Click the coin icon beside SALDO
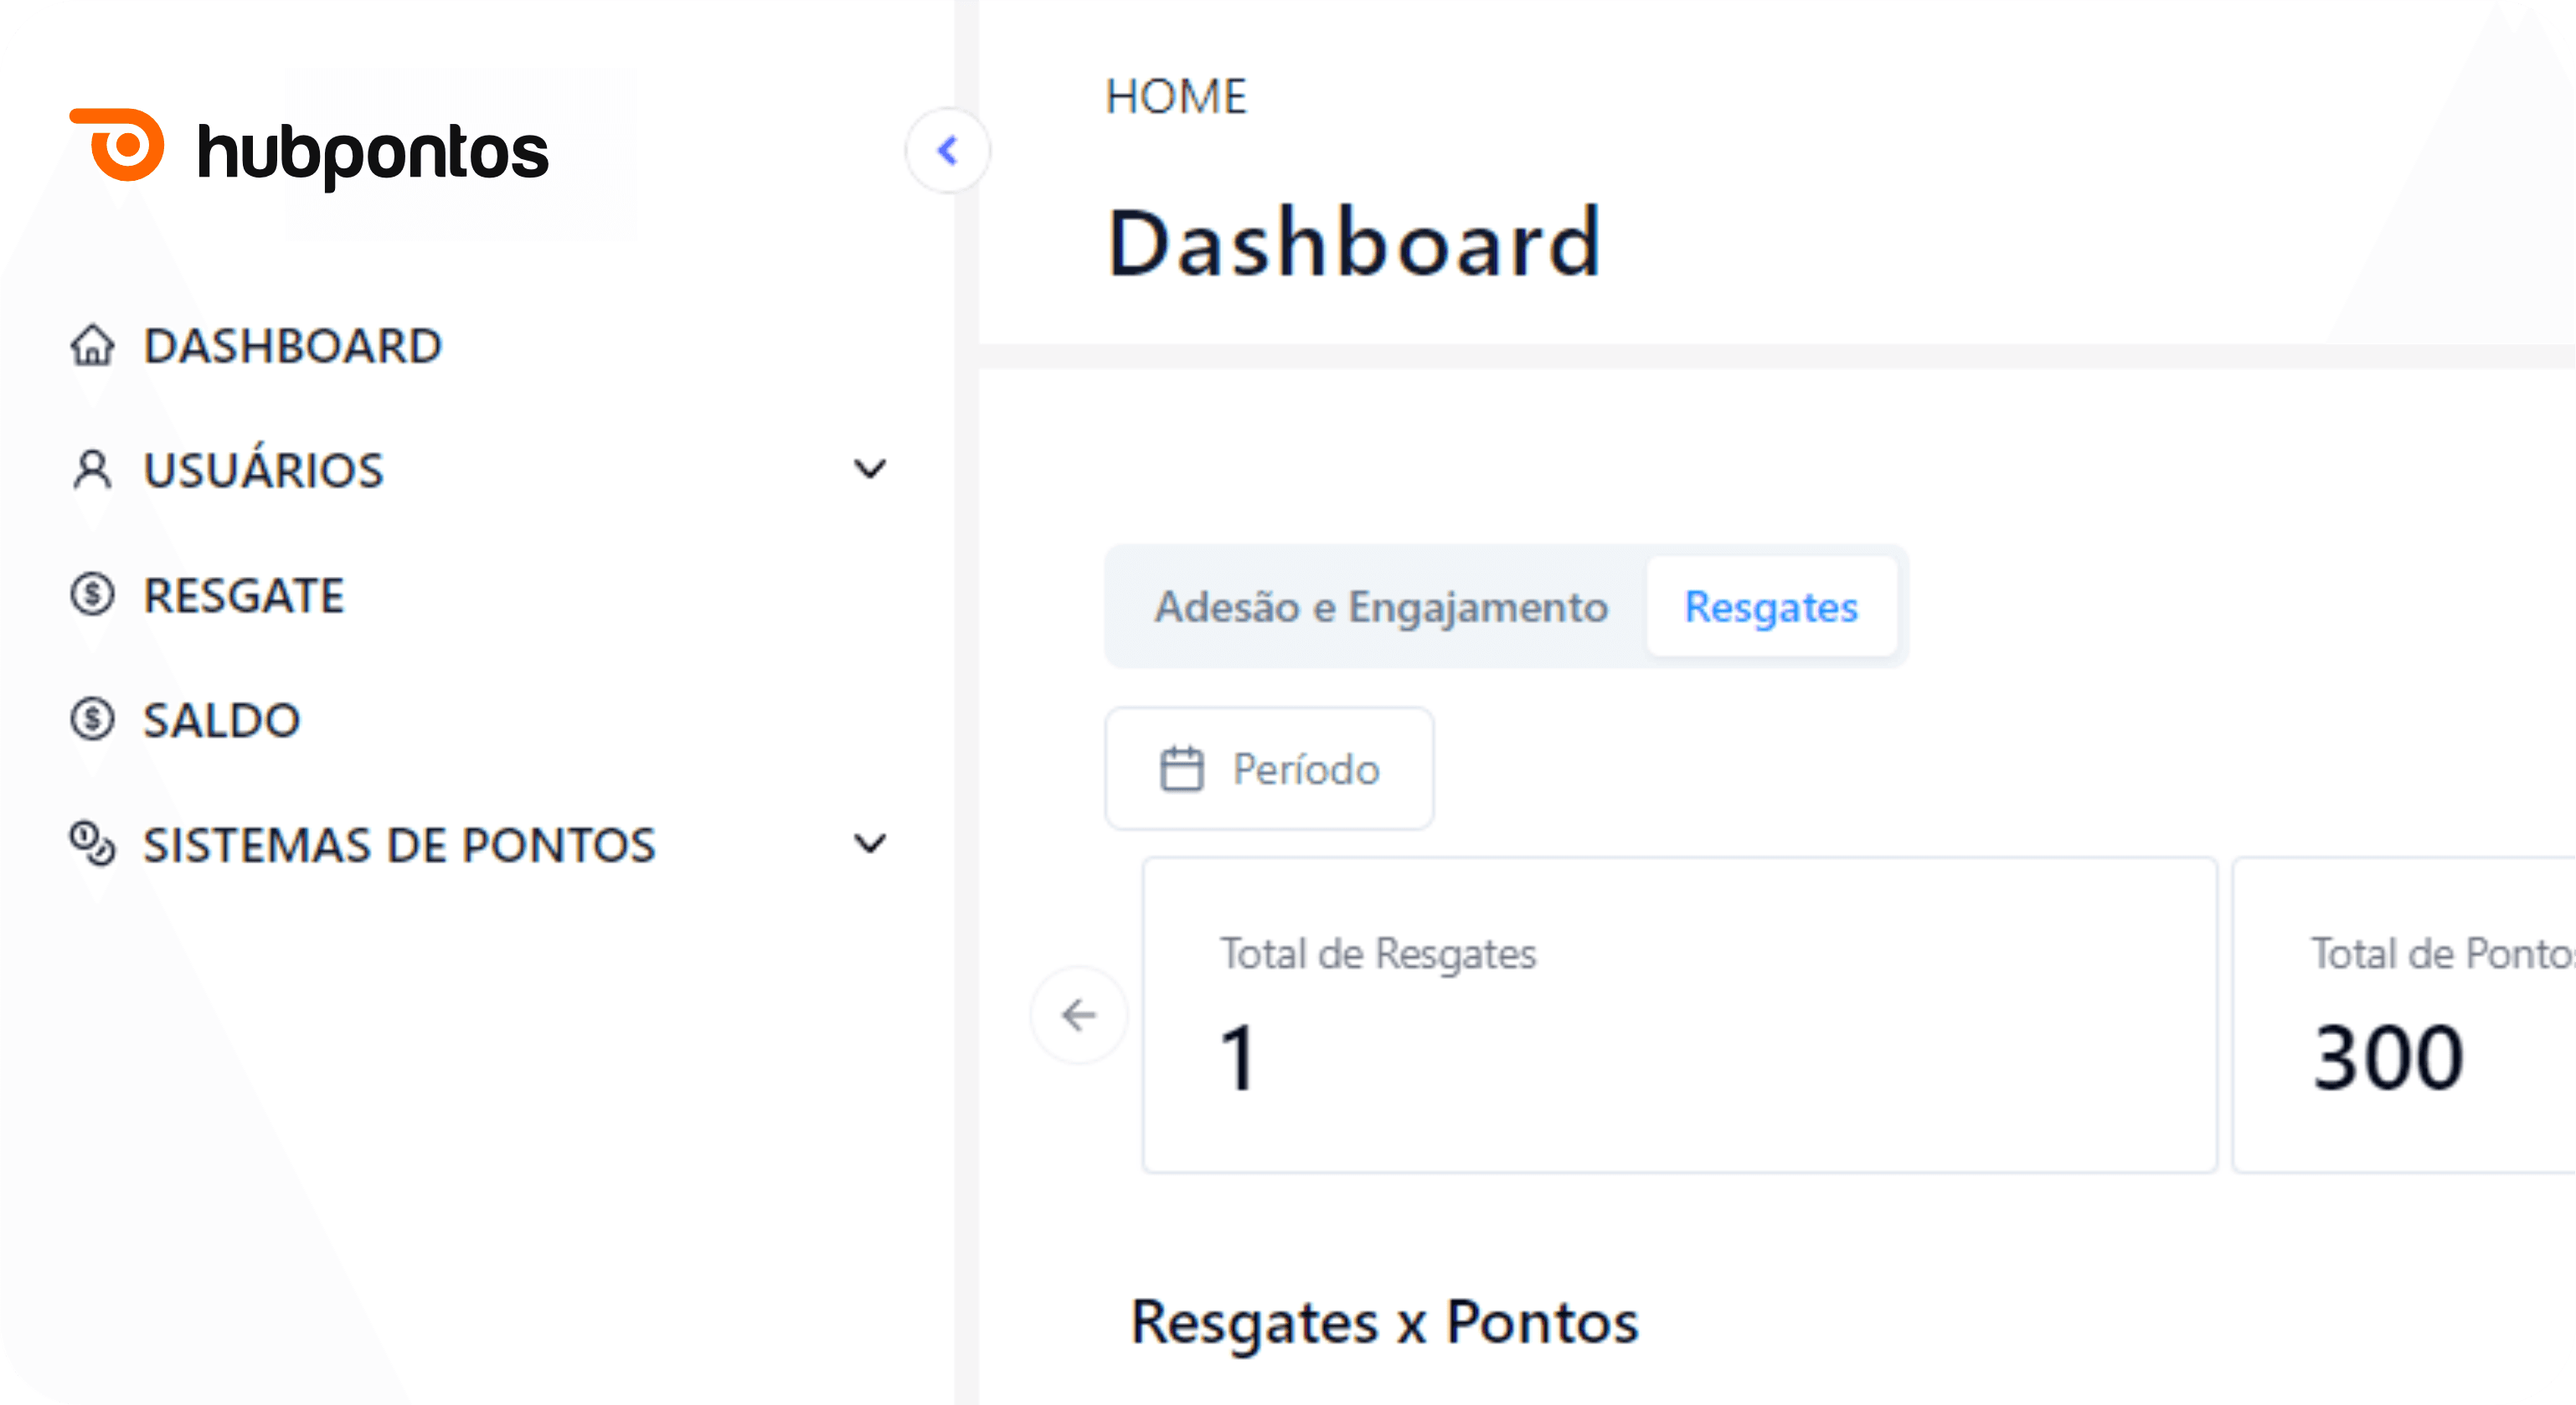 (x=93, y=719)
